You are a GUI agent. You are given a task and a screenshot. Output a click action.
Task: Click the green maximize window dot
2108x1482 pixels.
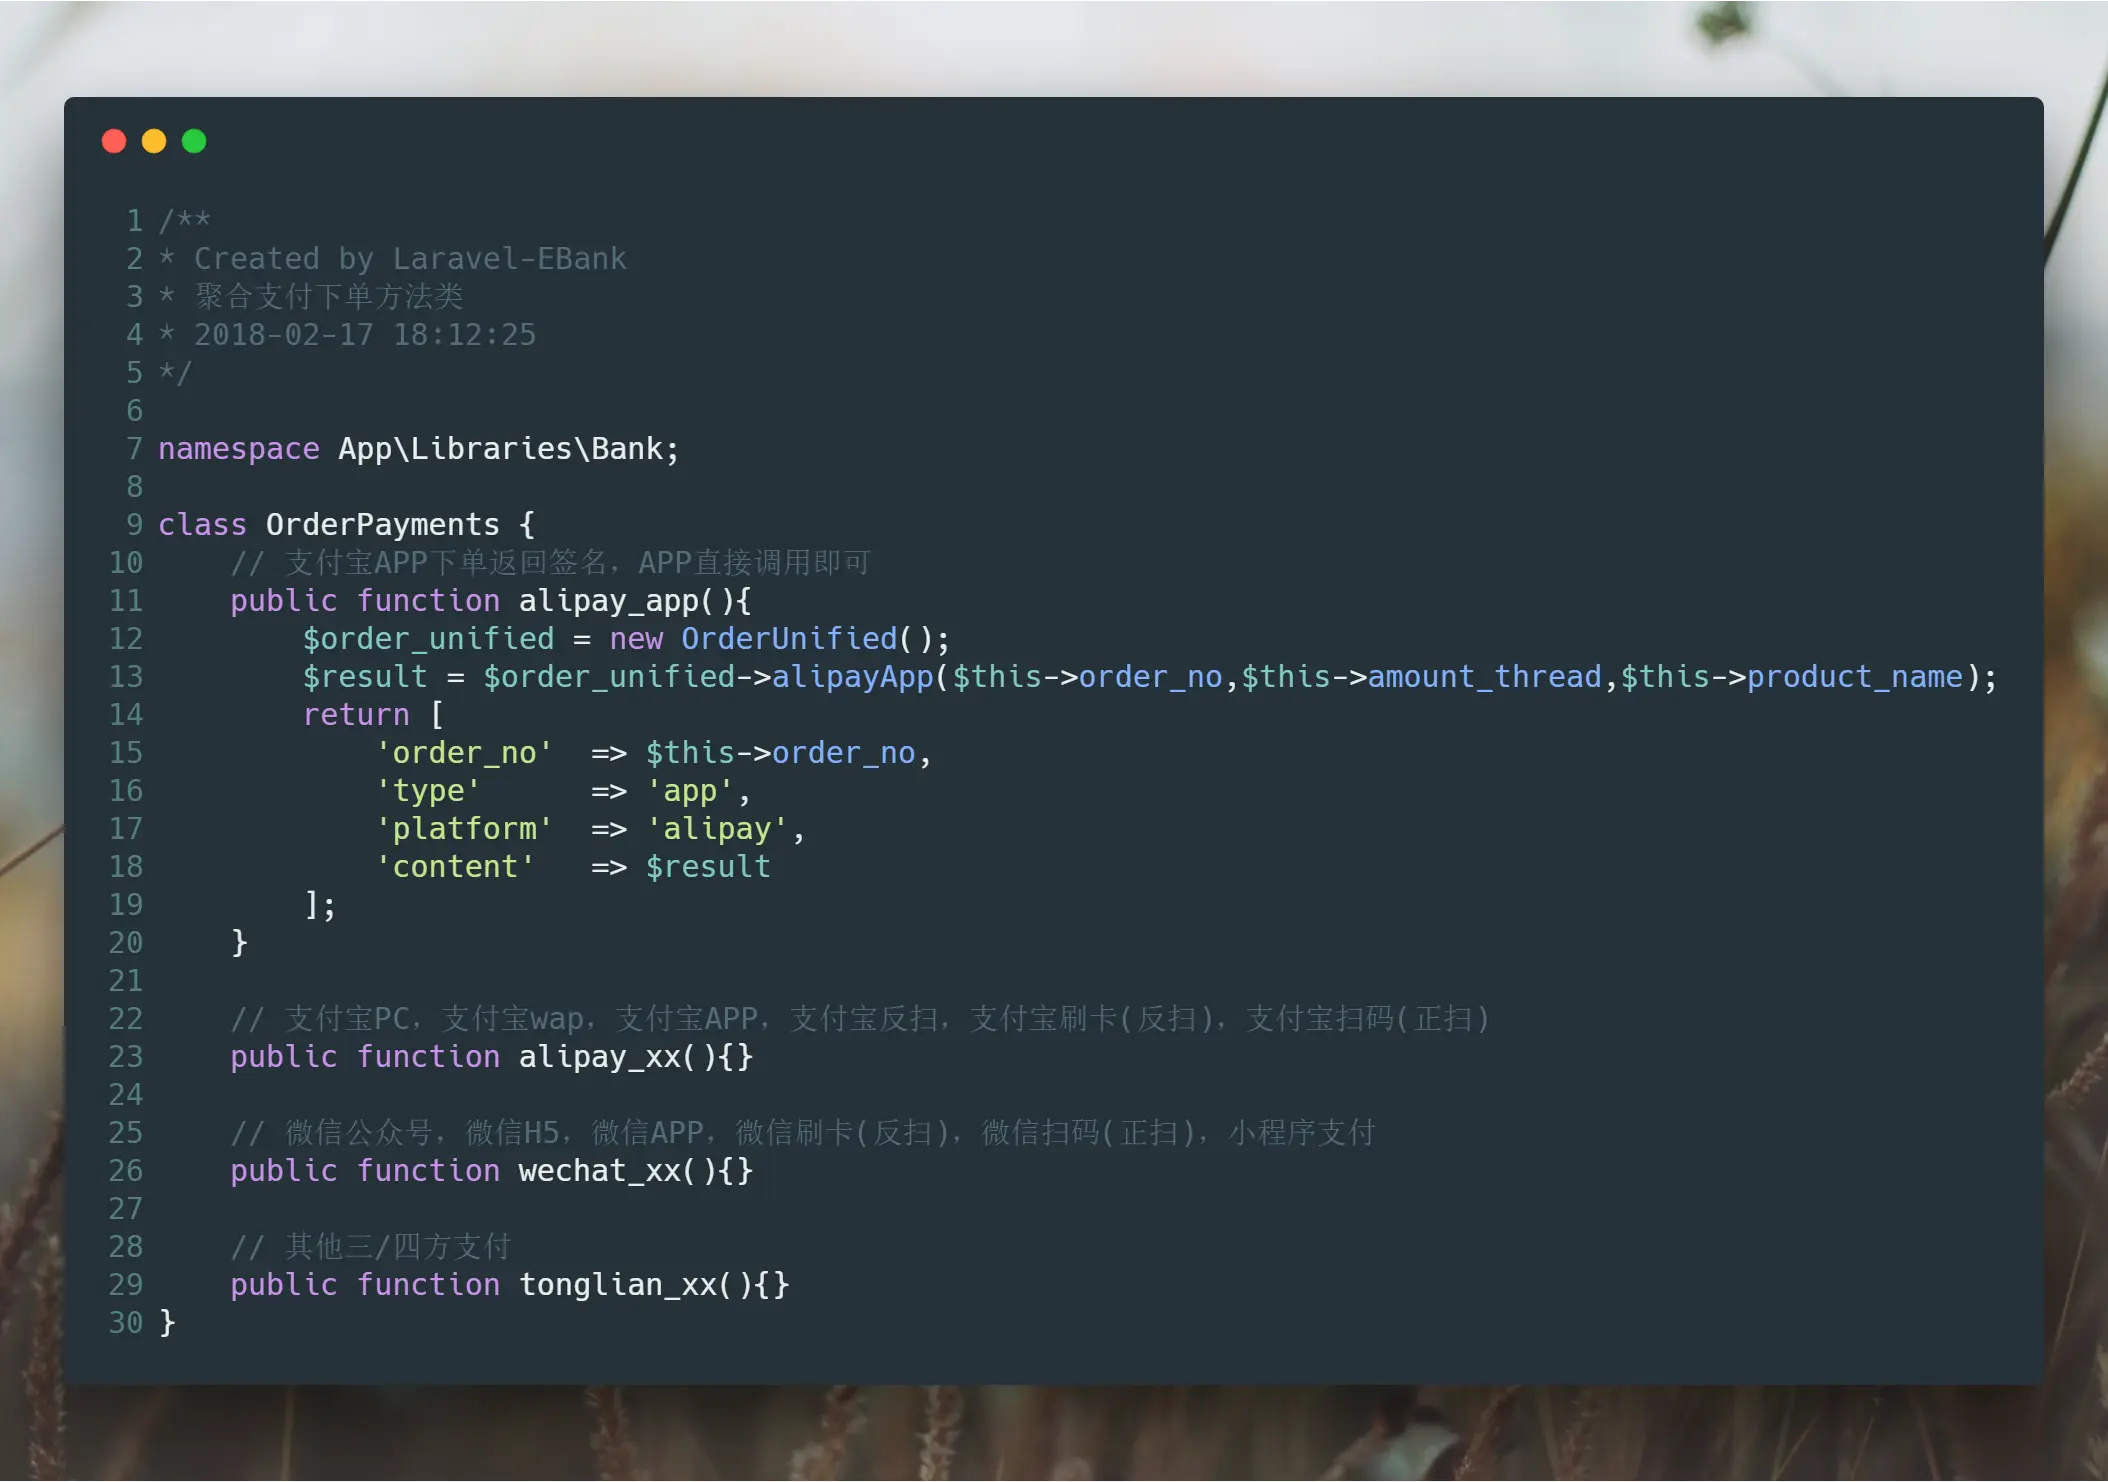pos(194,141)
